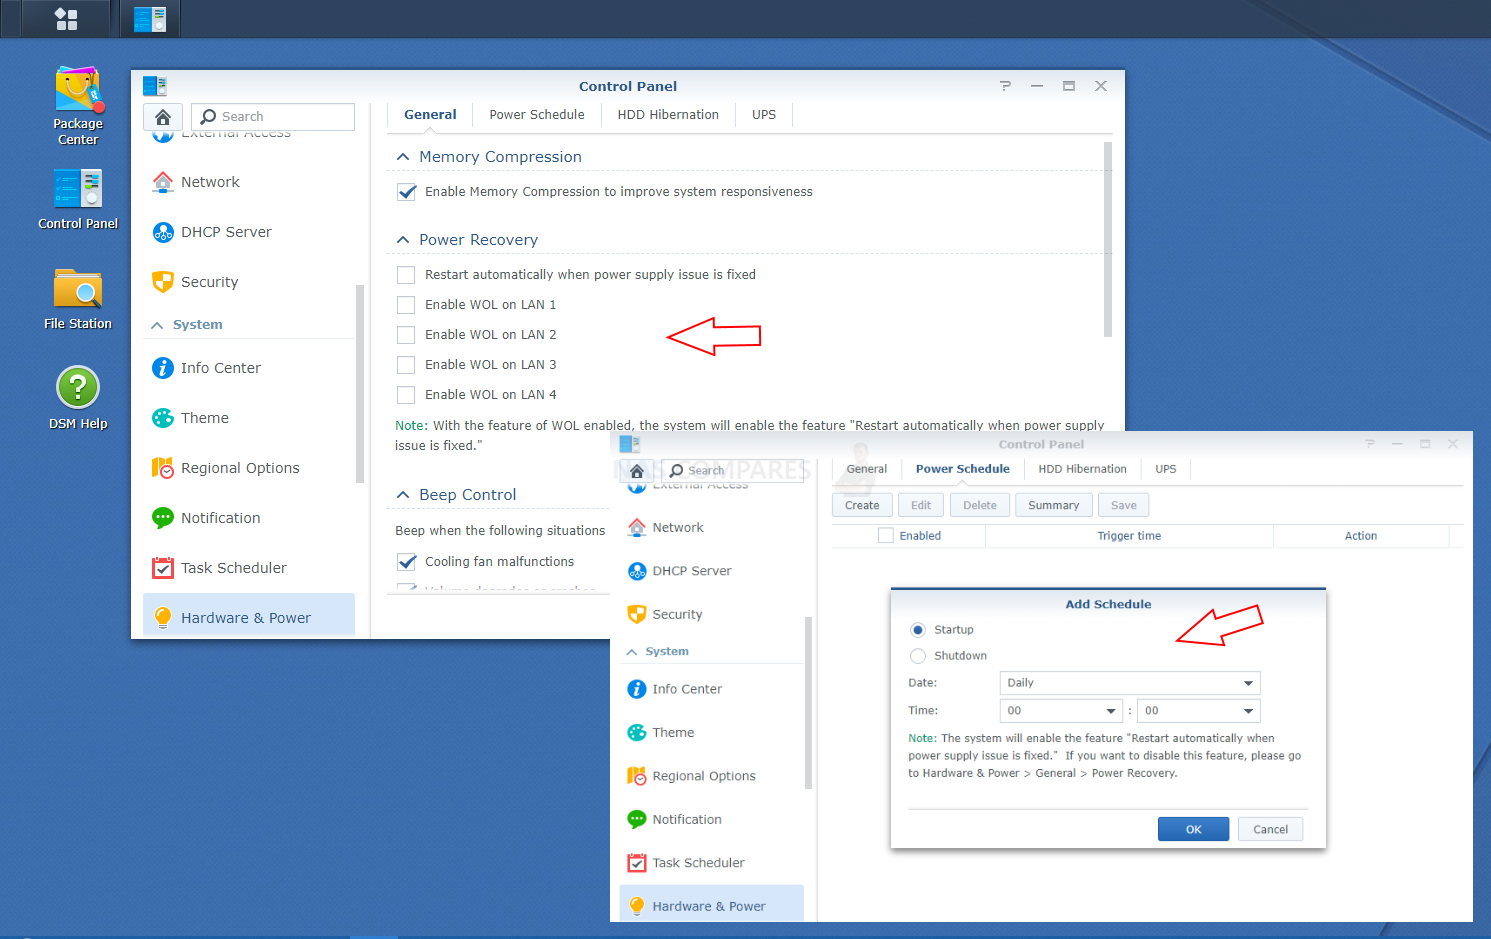Enable WOL on LAN 4 checkbox
The image size is (1491, 939).
pos(406,395)
